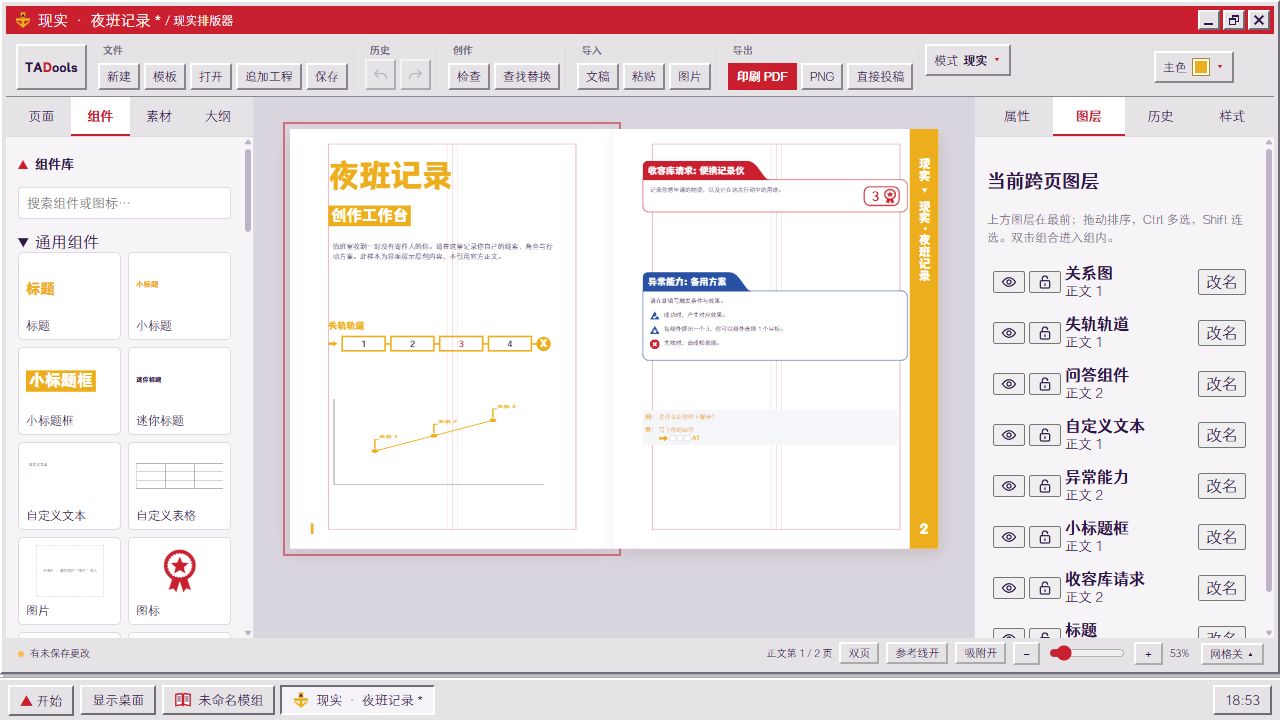Click the 直接投稿 button
The width and height of the screenshot is (1280, 720).
pos(880,76)
